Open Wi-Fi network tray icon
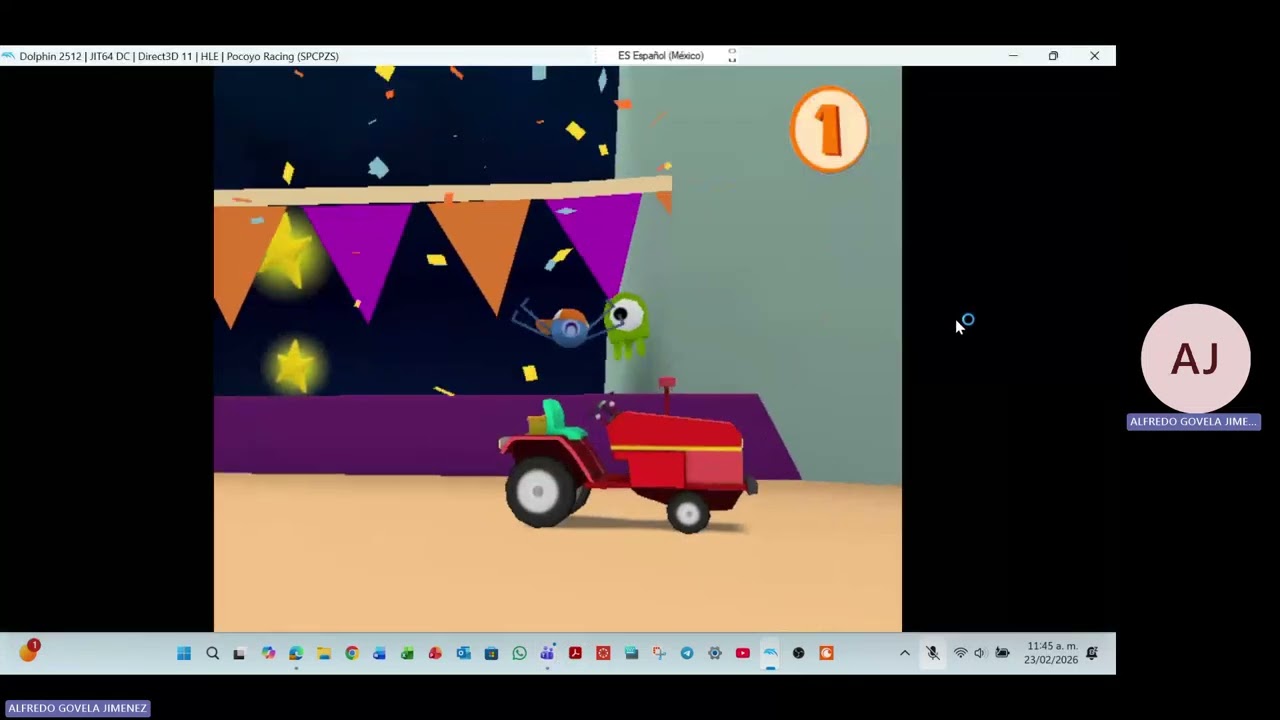The height and width of the screenshot is (720, 1280). click(x=960, y=653)
